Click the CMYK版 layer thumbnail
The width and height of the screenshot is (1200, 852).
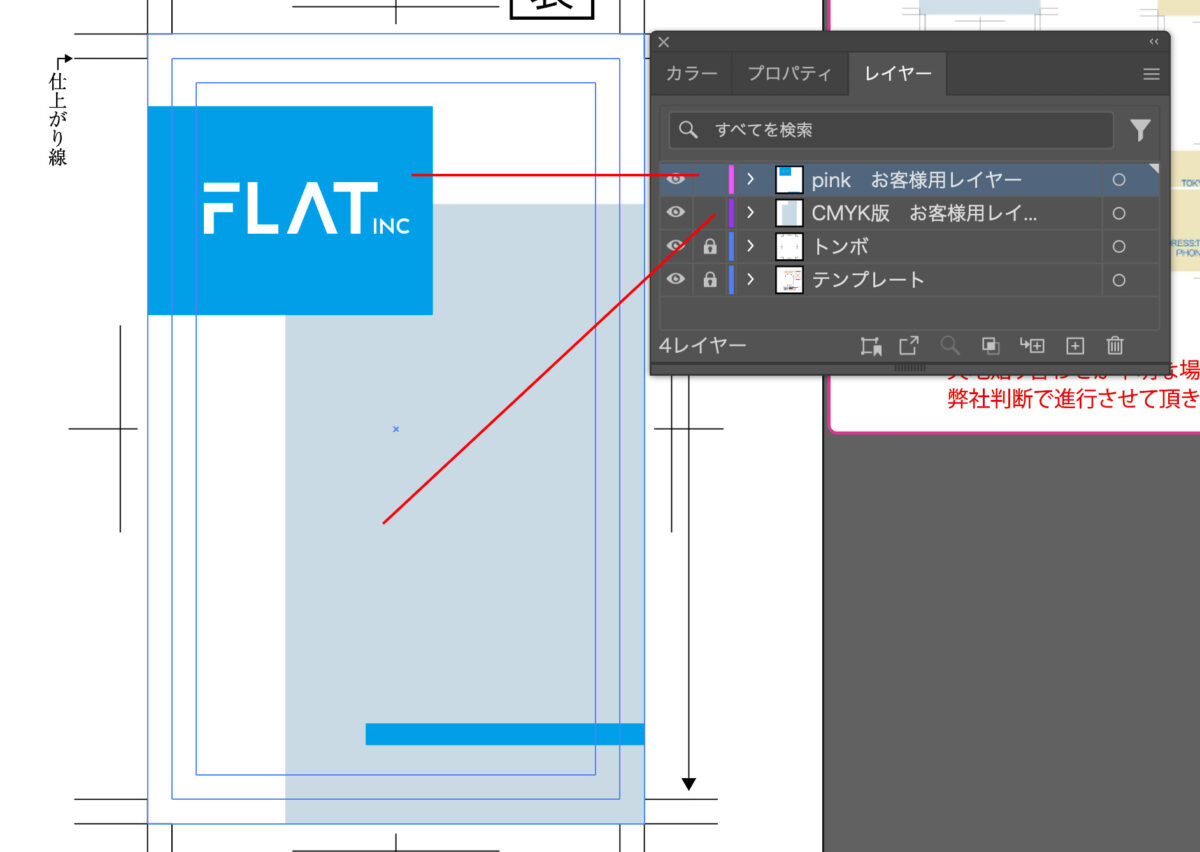(789, 213)
